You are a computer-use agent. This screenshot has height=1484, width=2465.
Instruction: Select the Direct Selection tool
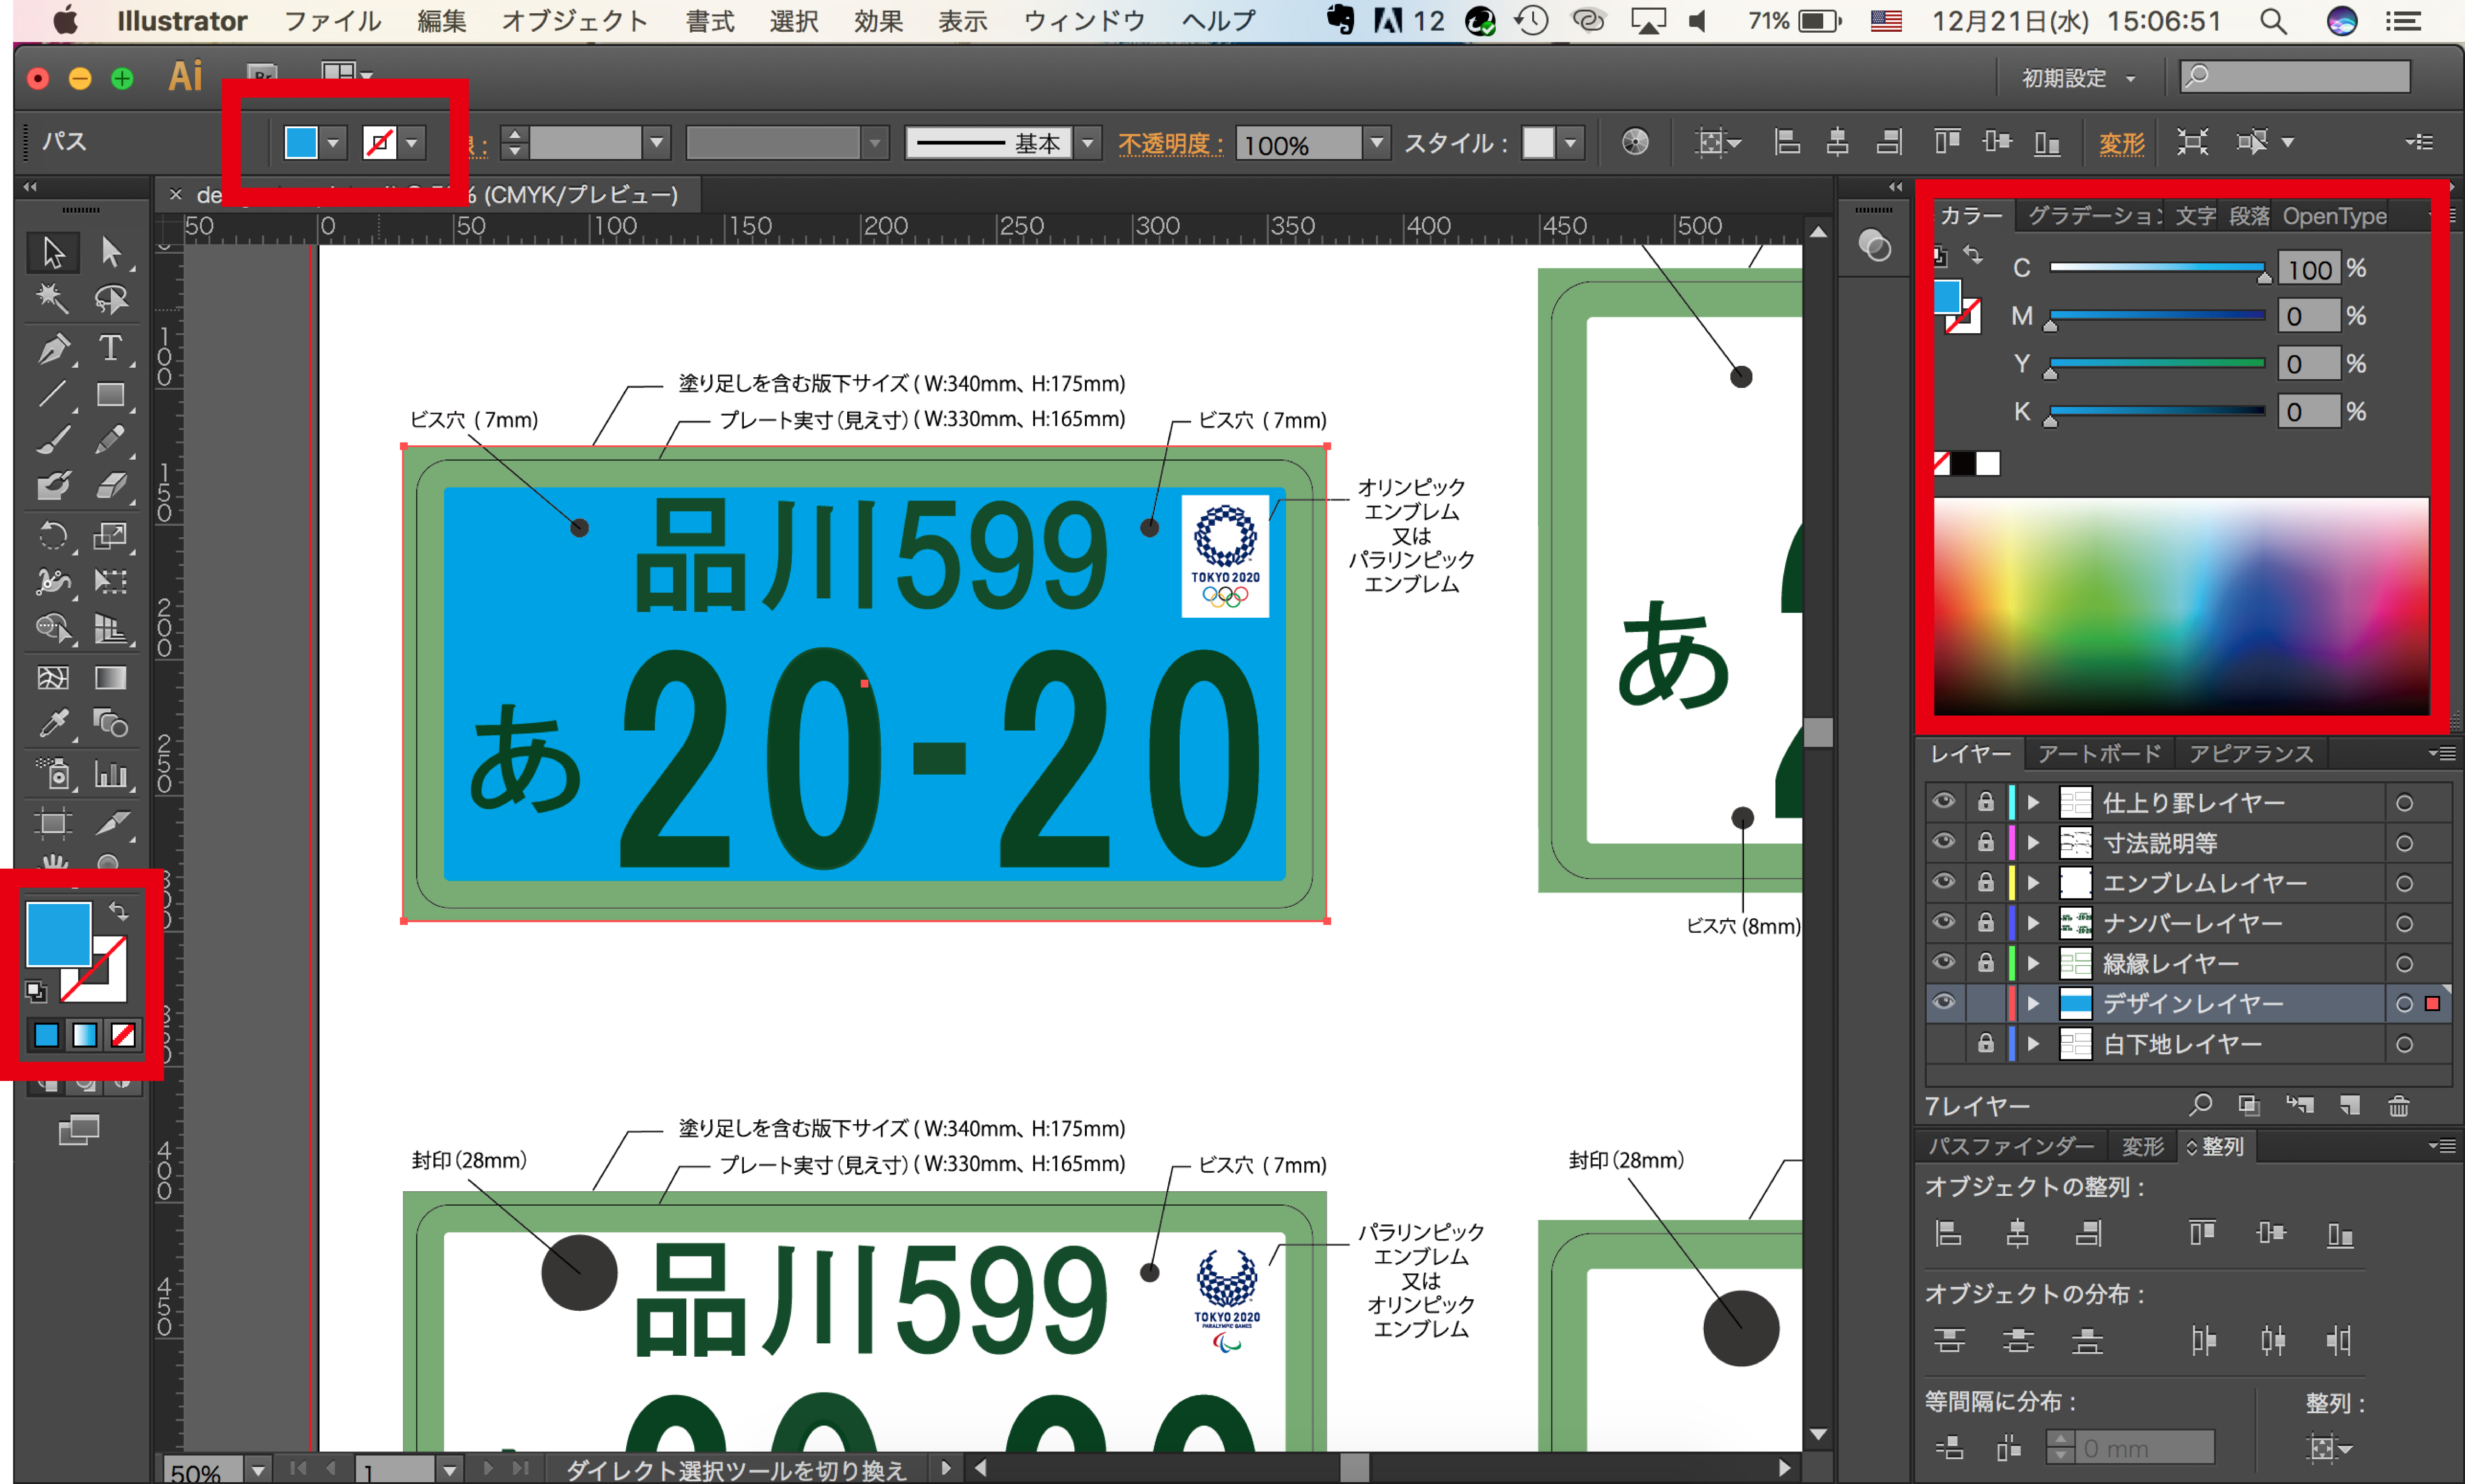coord(111,253)
